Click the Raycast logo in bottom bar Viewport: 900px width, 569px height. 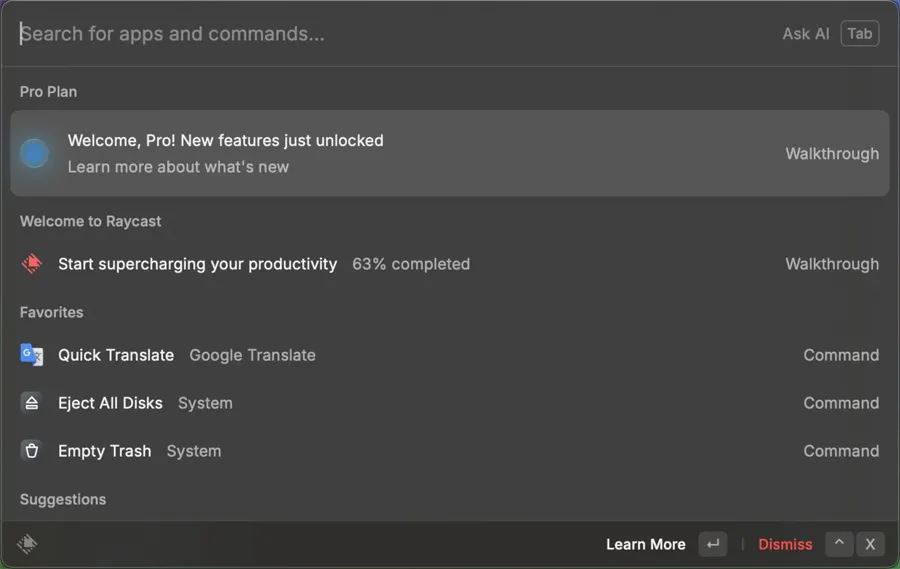(28, 544)
